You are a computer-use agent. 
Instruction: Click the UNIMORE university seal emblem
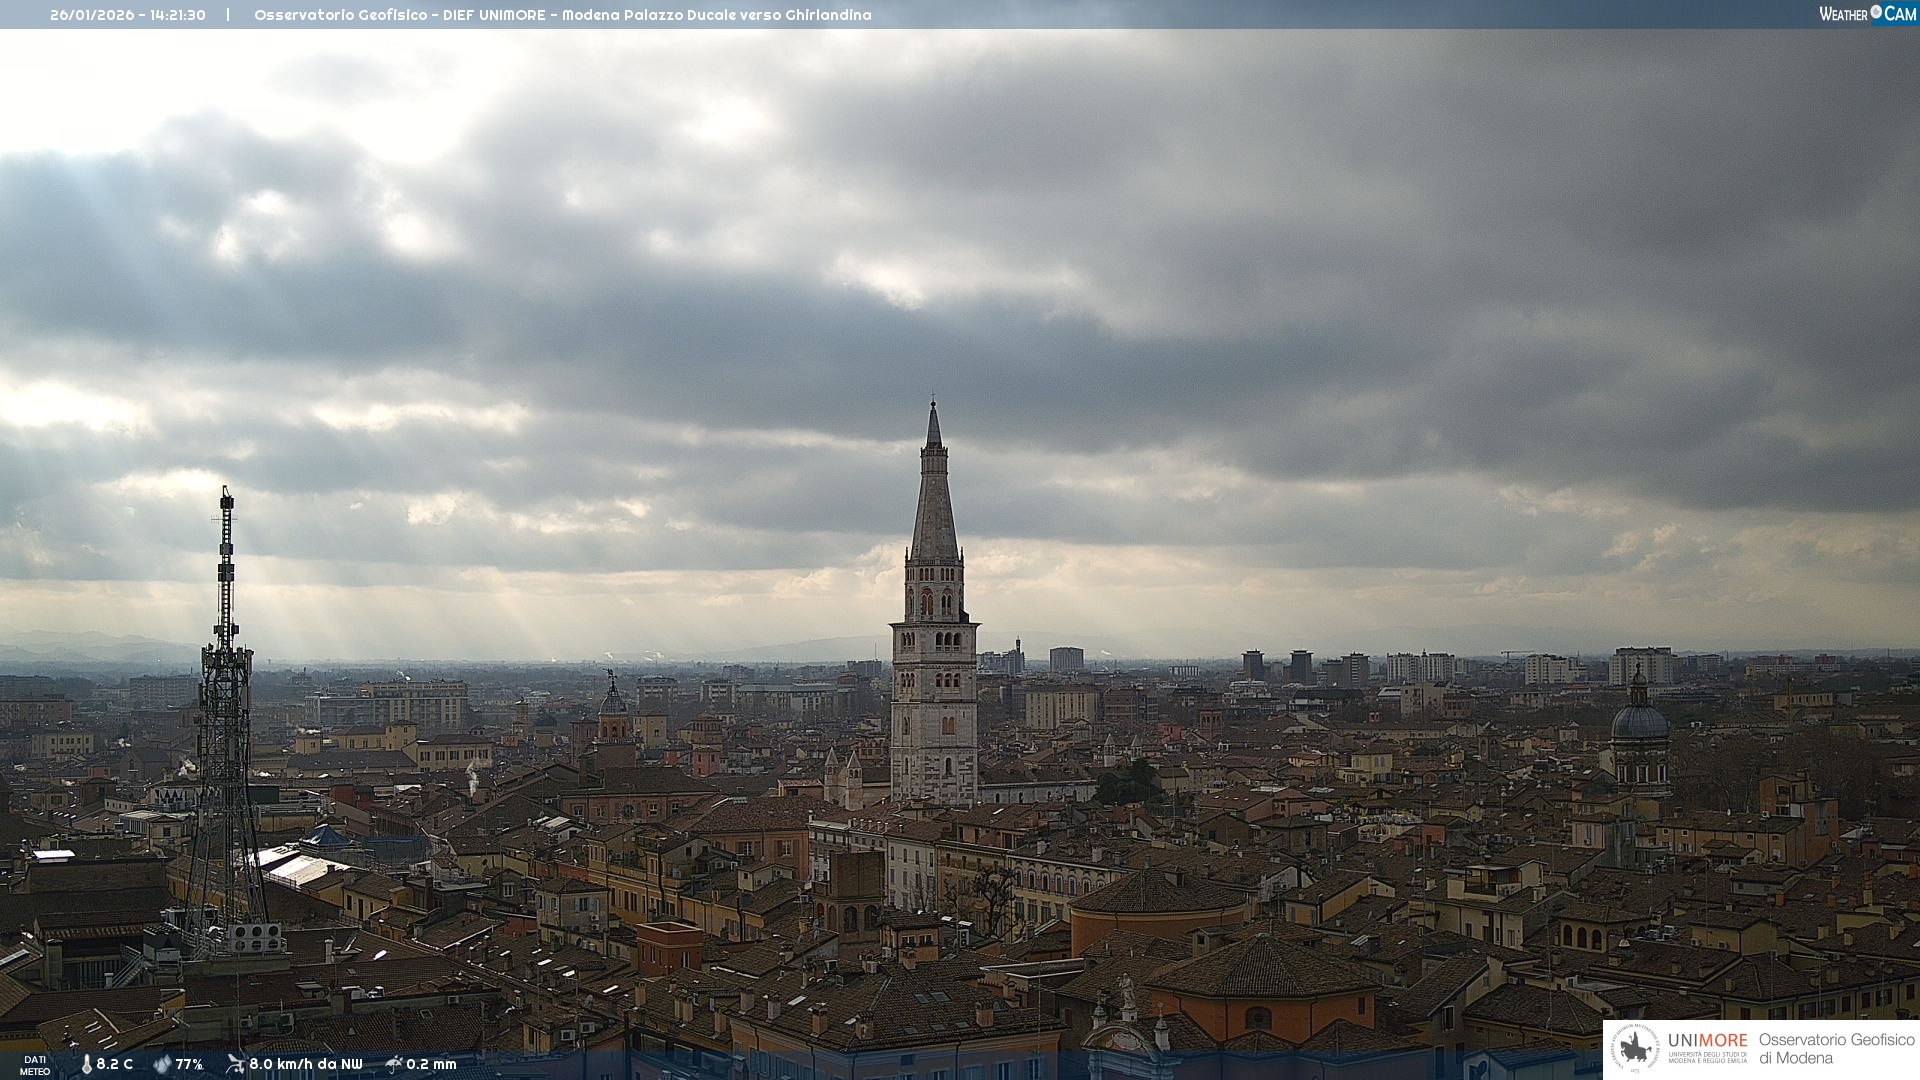1635,1049
